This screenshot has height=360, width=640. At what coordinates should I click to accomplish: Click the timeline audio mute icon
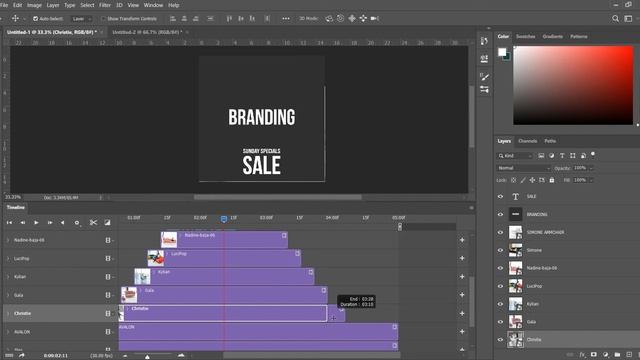(x=62, y=222)
